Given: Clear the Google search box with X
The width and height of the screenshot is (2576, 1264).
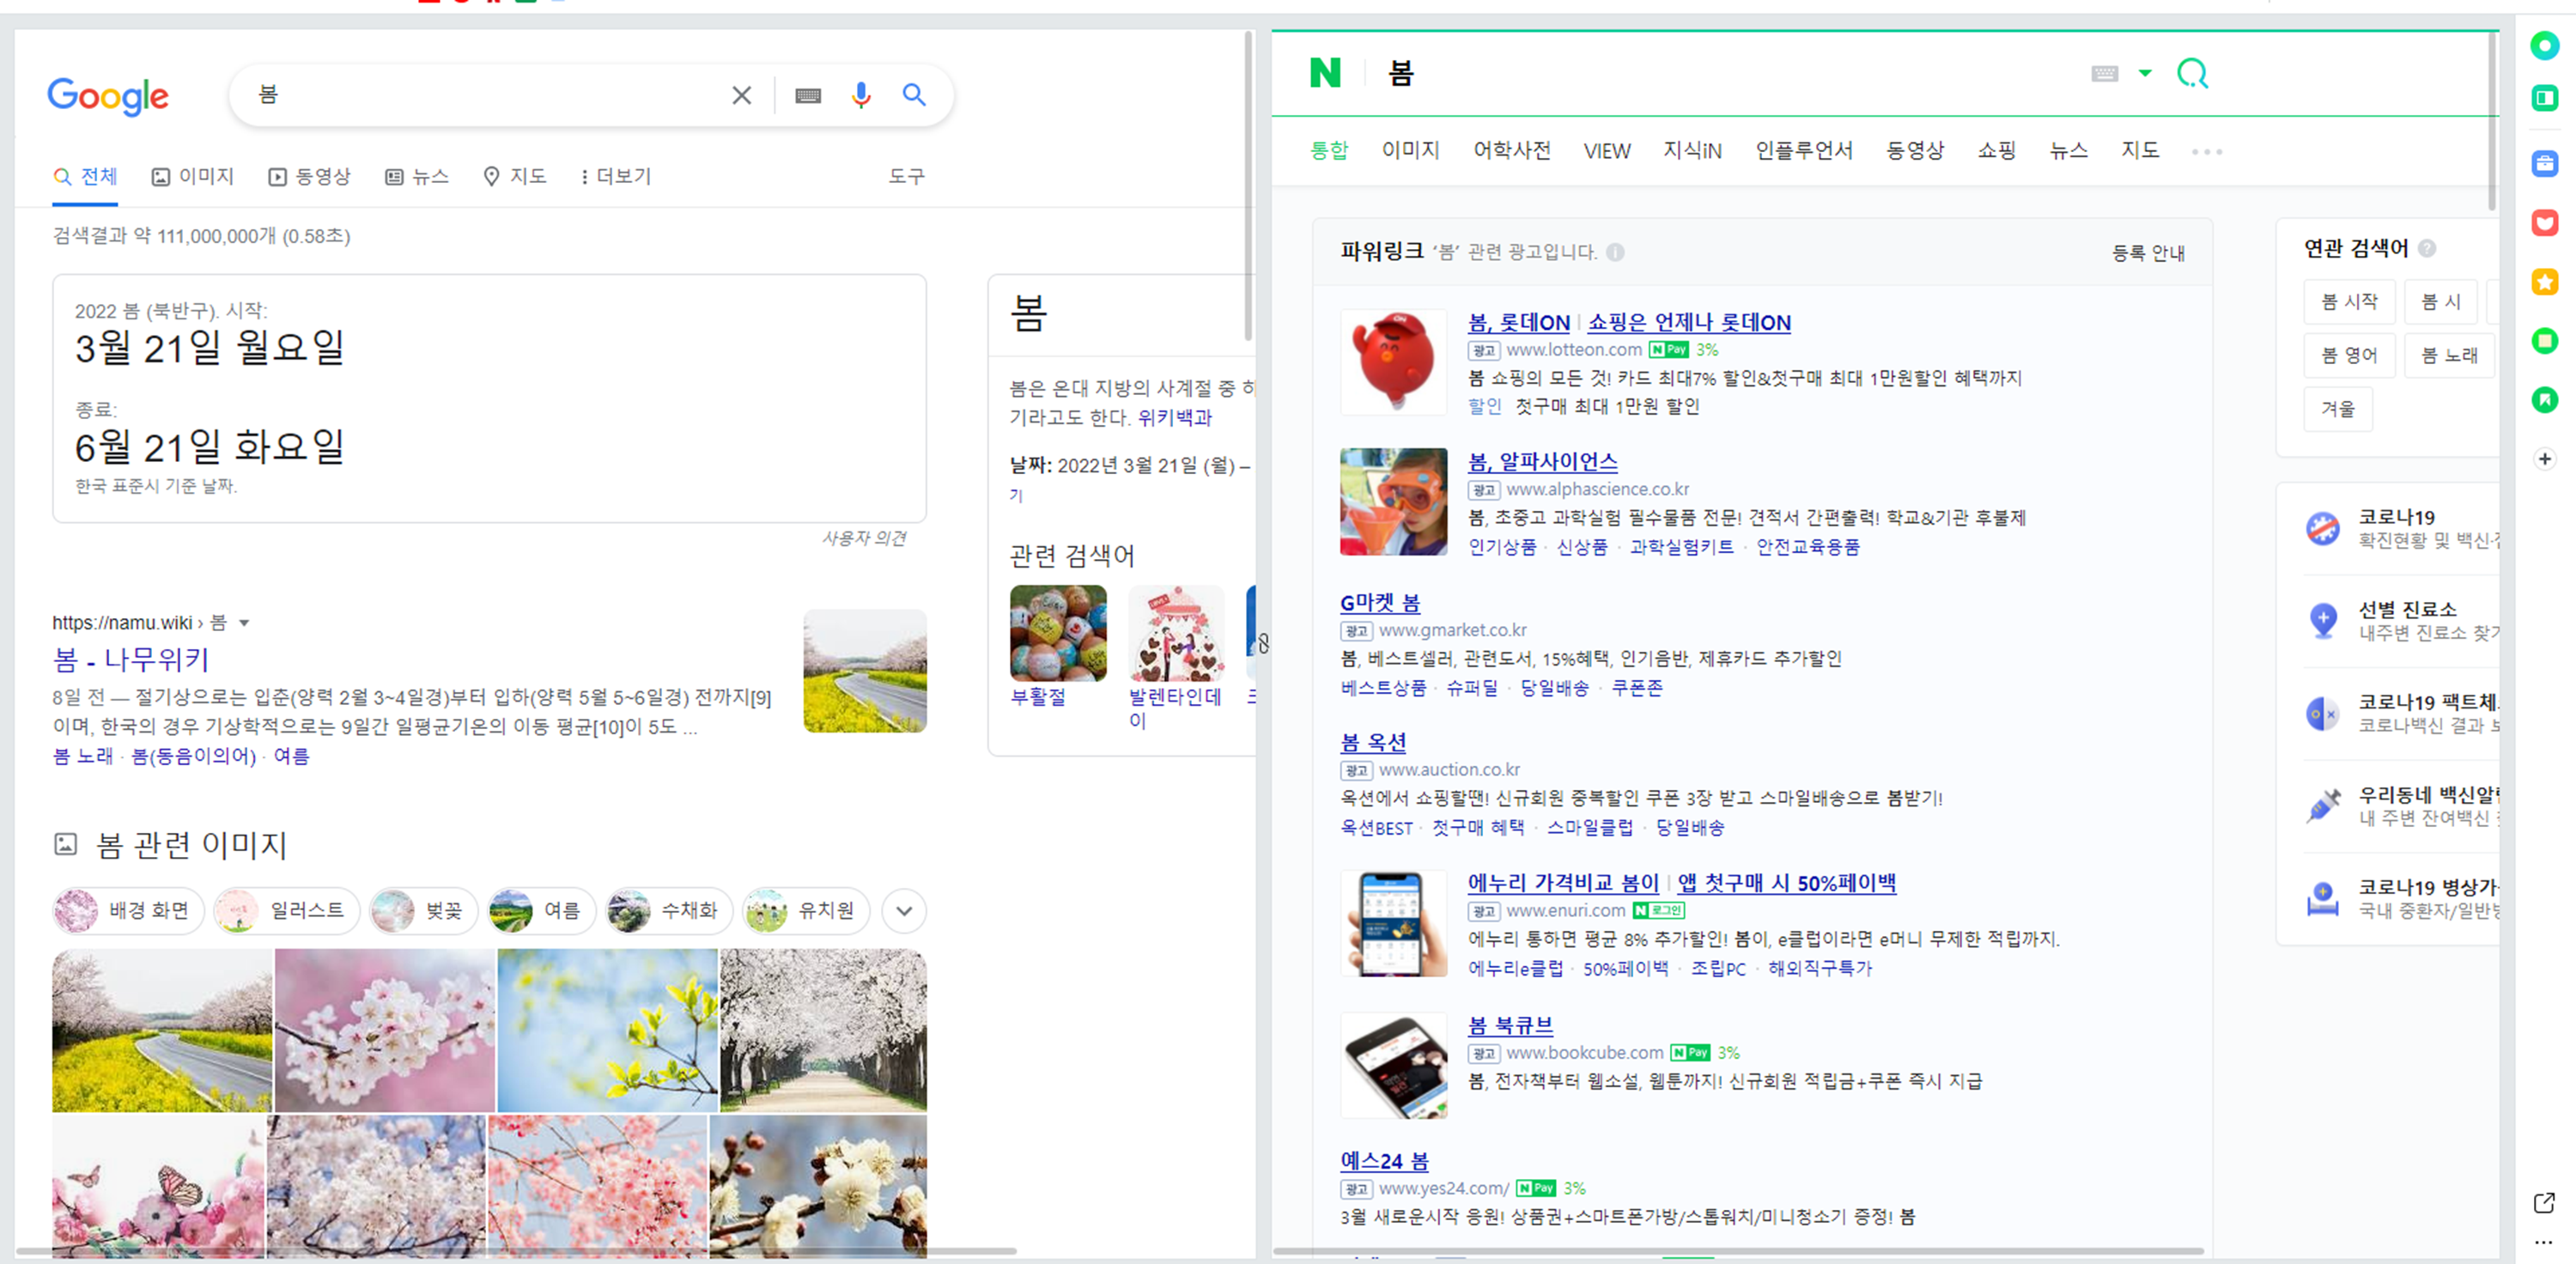Looking at the screenshot, I should tap(741, 95).
